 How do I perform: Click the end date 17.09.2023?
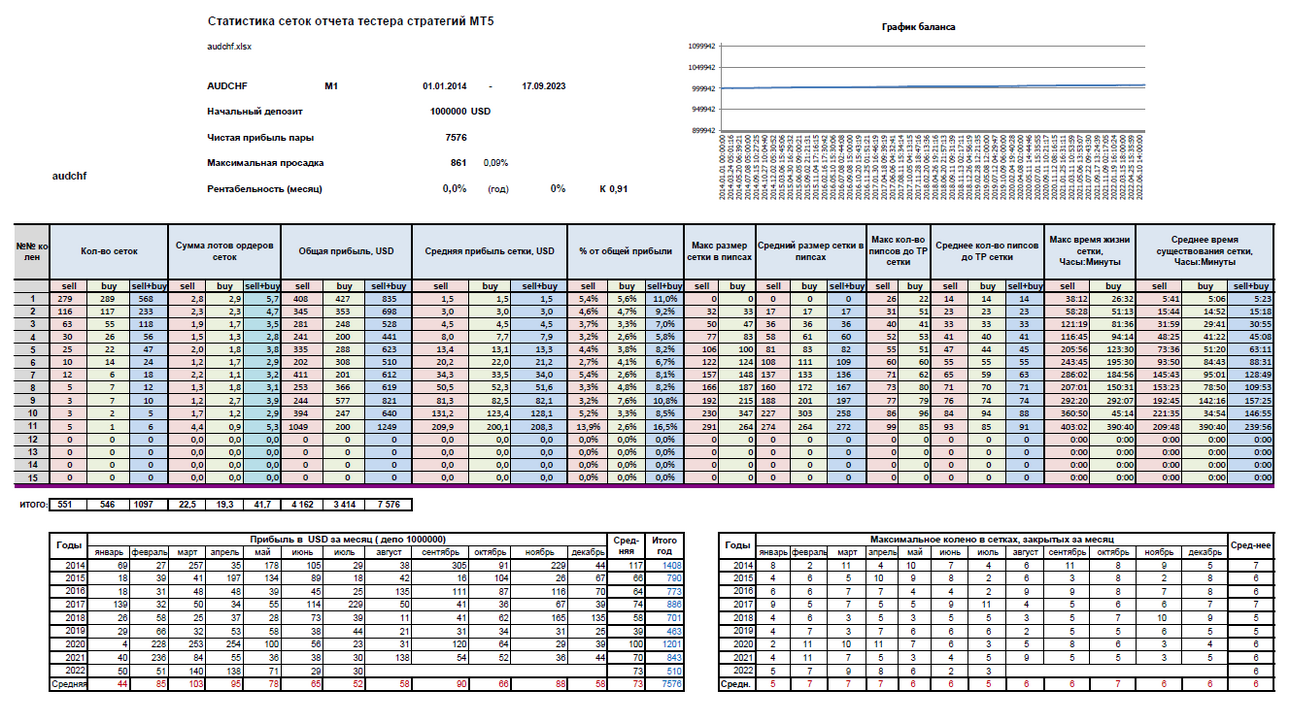pyautogui.click(x=544, y=87)
